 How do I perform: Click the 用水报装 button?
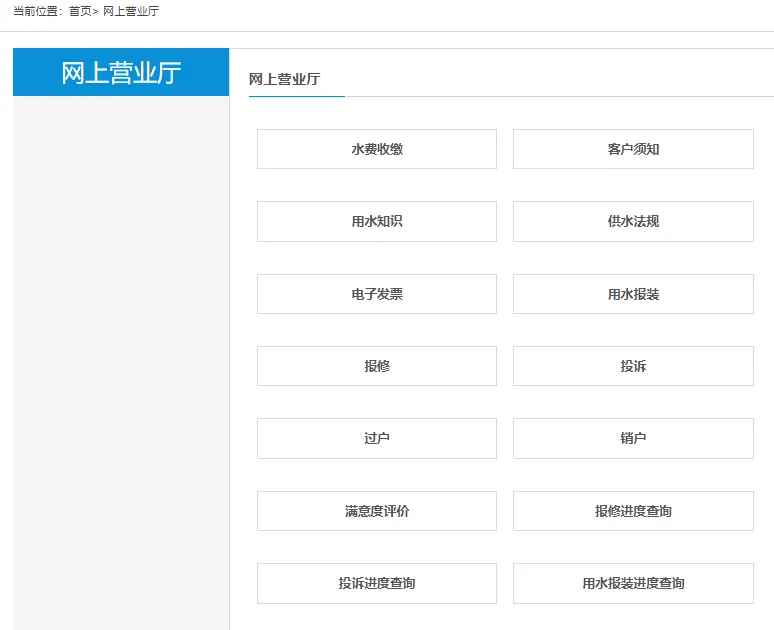click(633, 294)
